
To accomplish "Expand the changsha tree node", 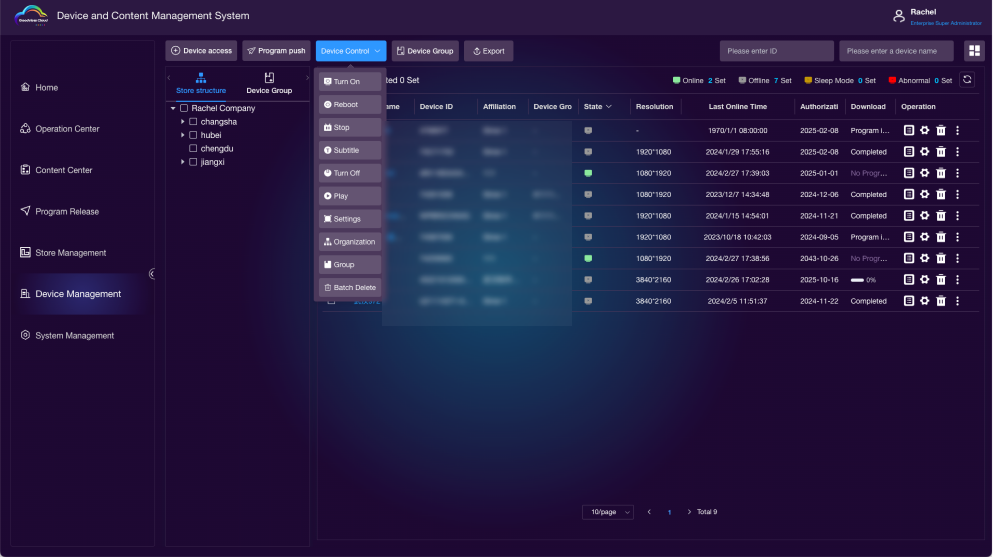I will point(183,122).
